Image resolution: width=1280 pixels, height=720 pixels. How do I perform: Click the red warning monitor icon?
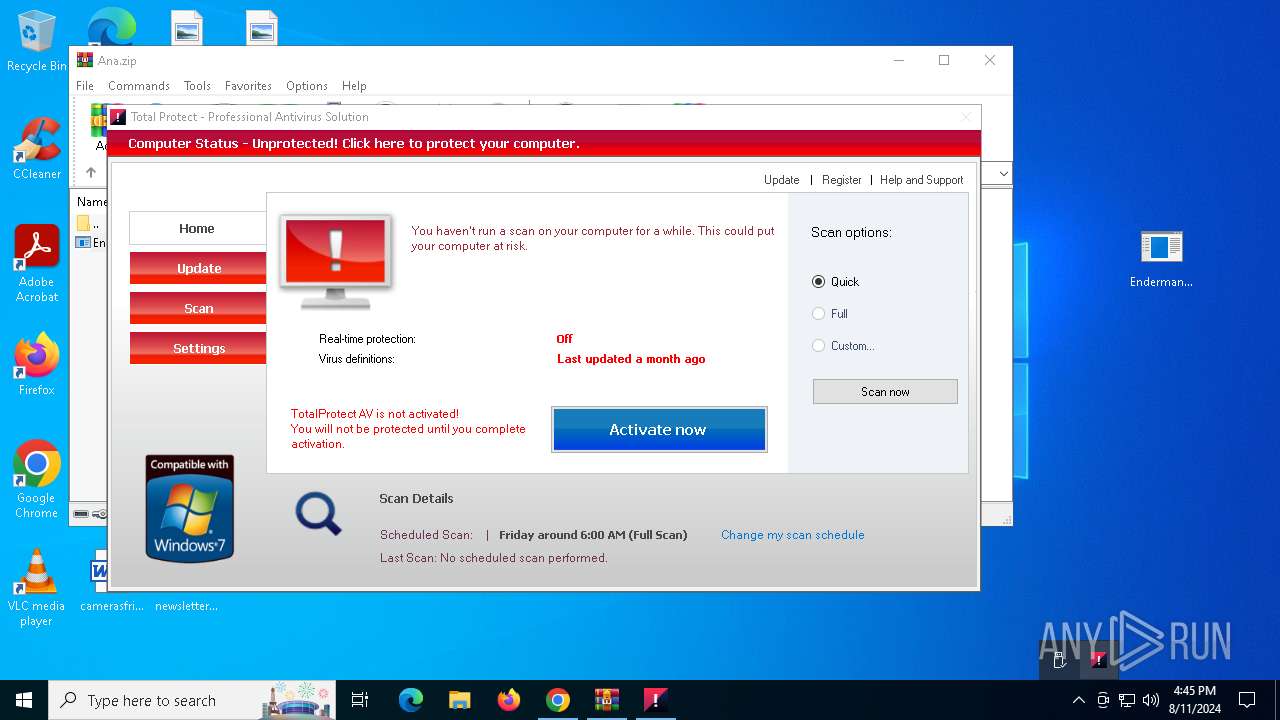[336, 263]
